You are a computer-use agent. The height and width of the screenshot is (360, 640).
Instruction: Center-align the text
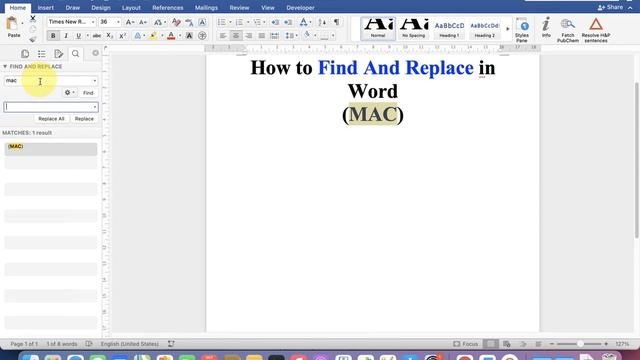pos(236,36)
